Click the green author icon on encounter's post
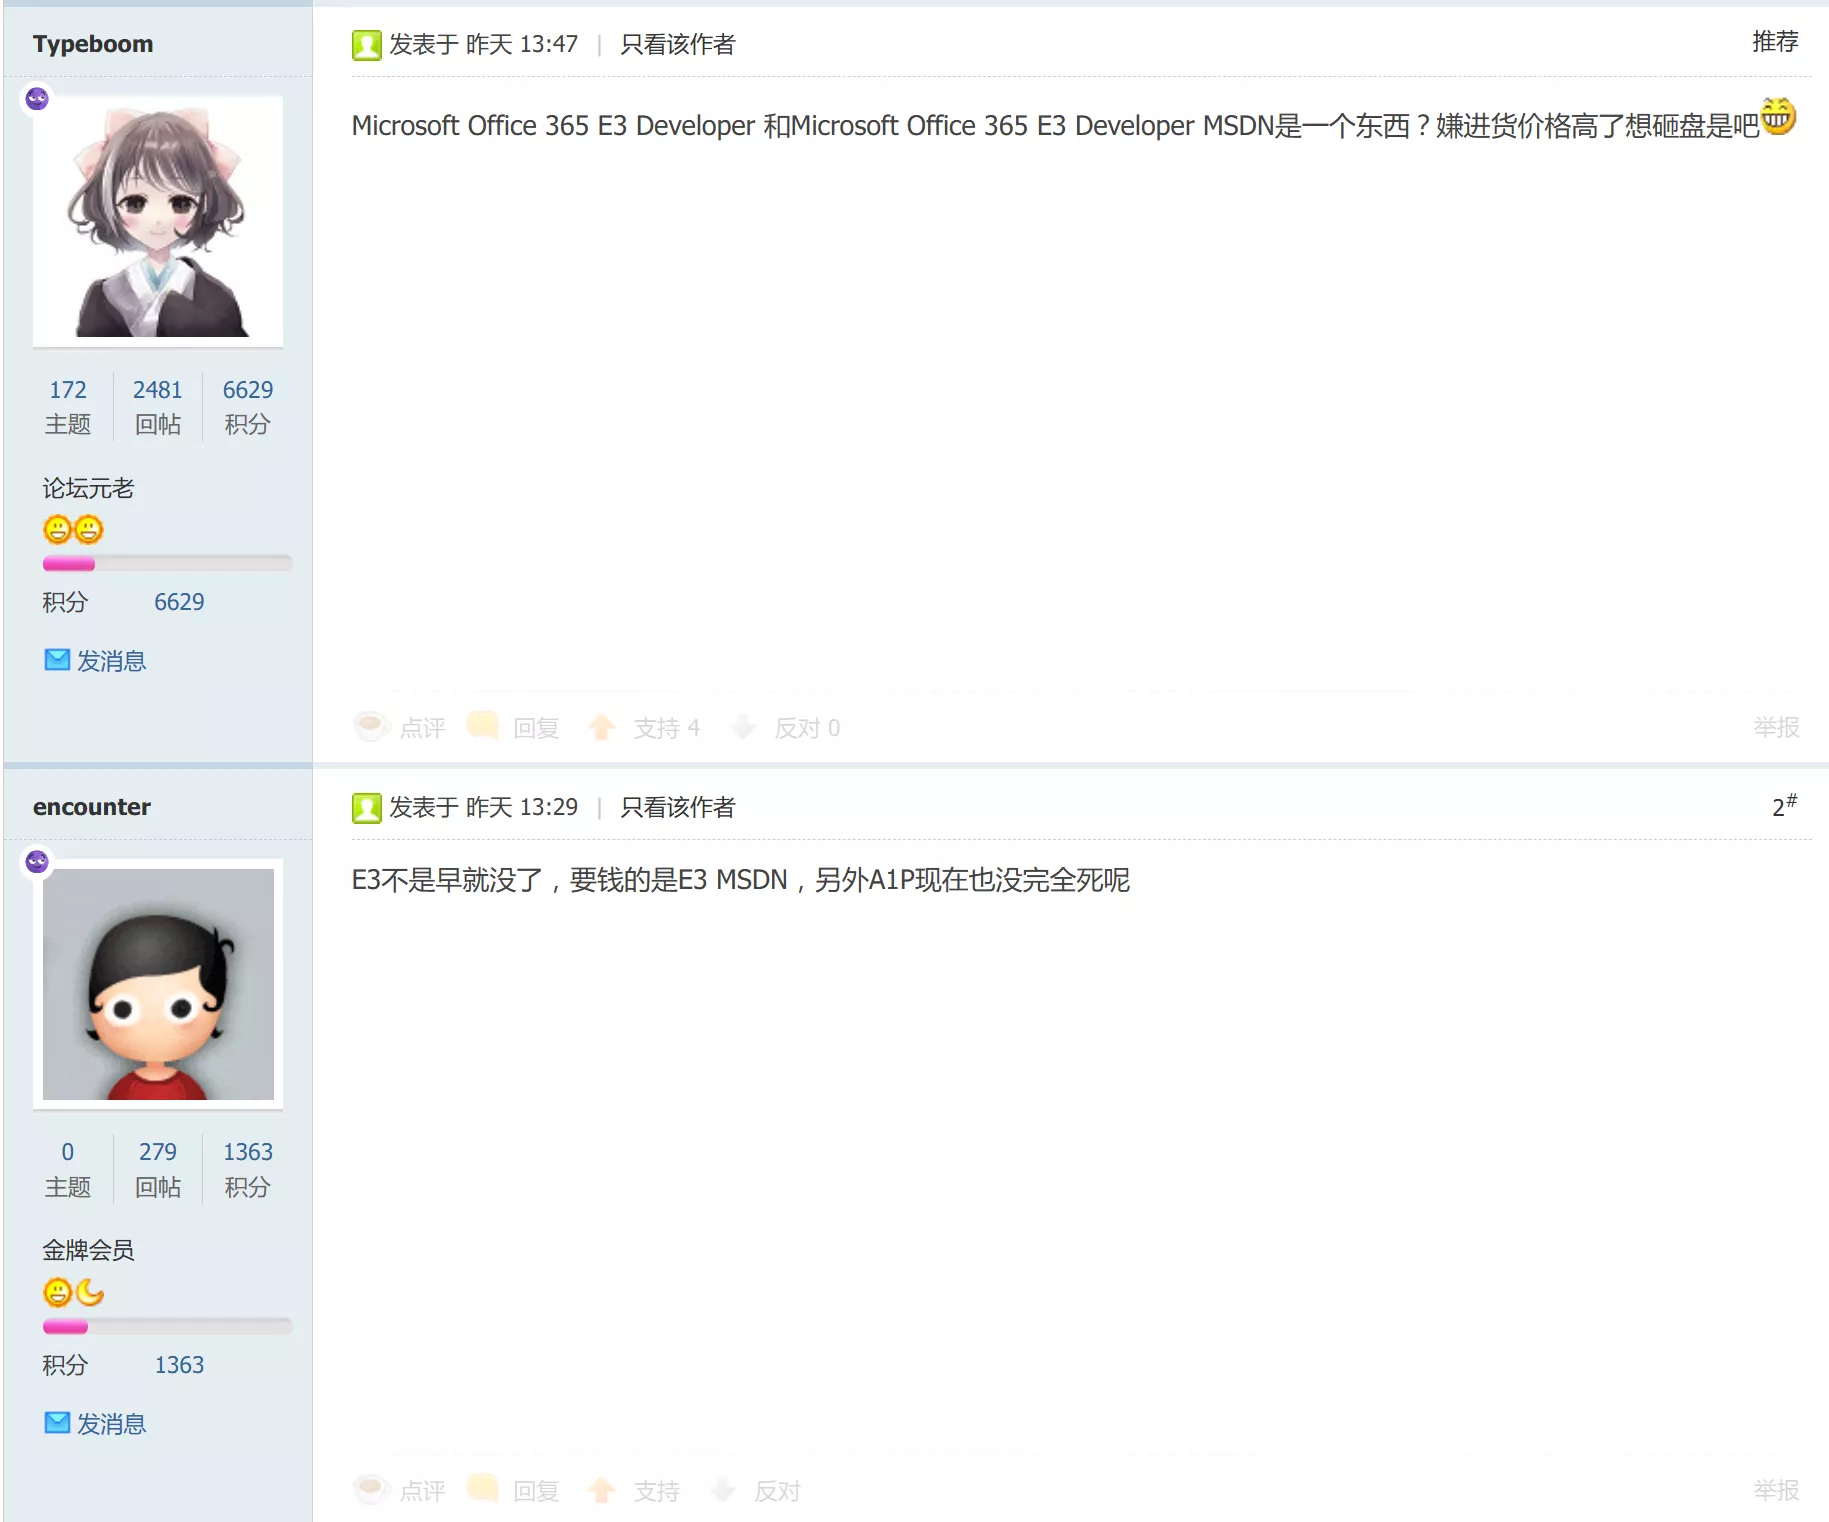The width and height of the screenshot is (1829, 1522). (x=366, y=808)
